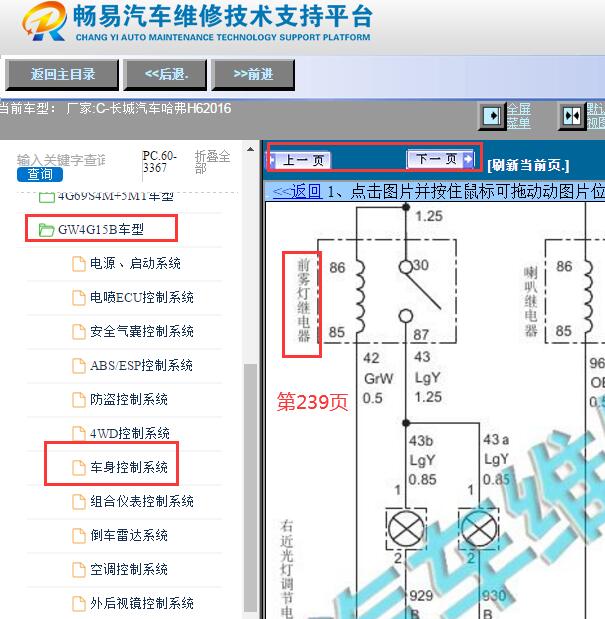Select the PC.60-3367 text
605x619 pixels.
[x=159, y=162]
